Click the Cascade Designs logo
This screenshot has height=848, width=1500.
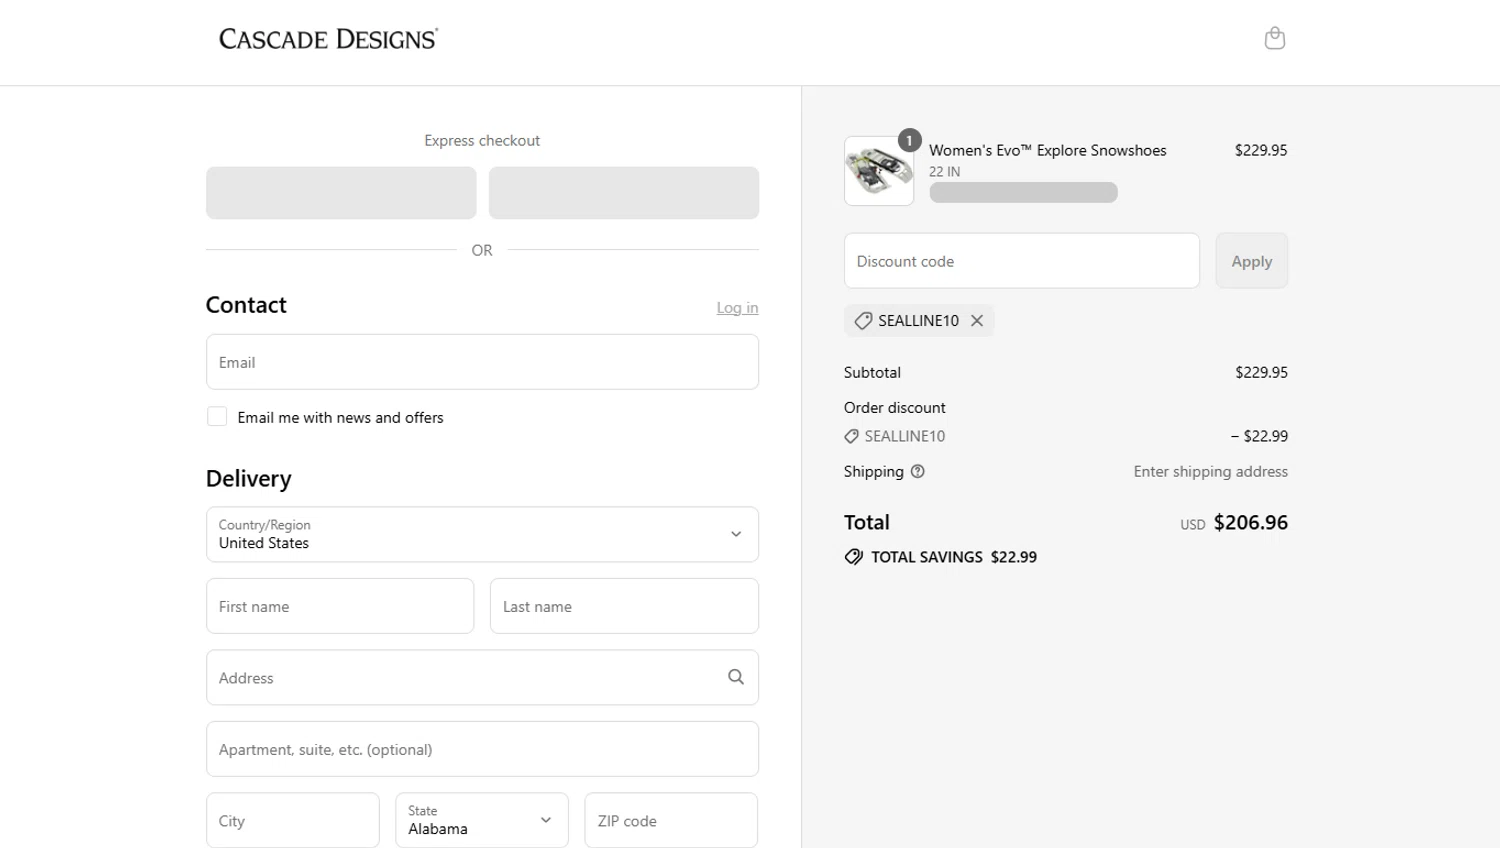coord(328,39)
